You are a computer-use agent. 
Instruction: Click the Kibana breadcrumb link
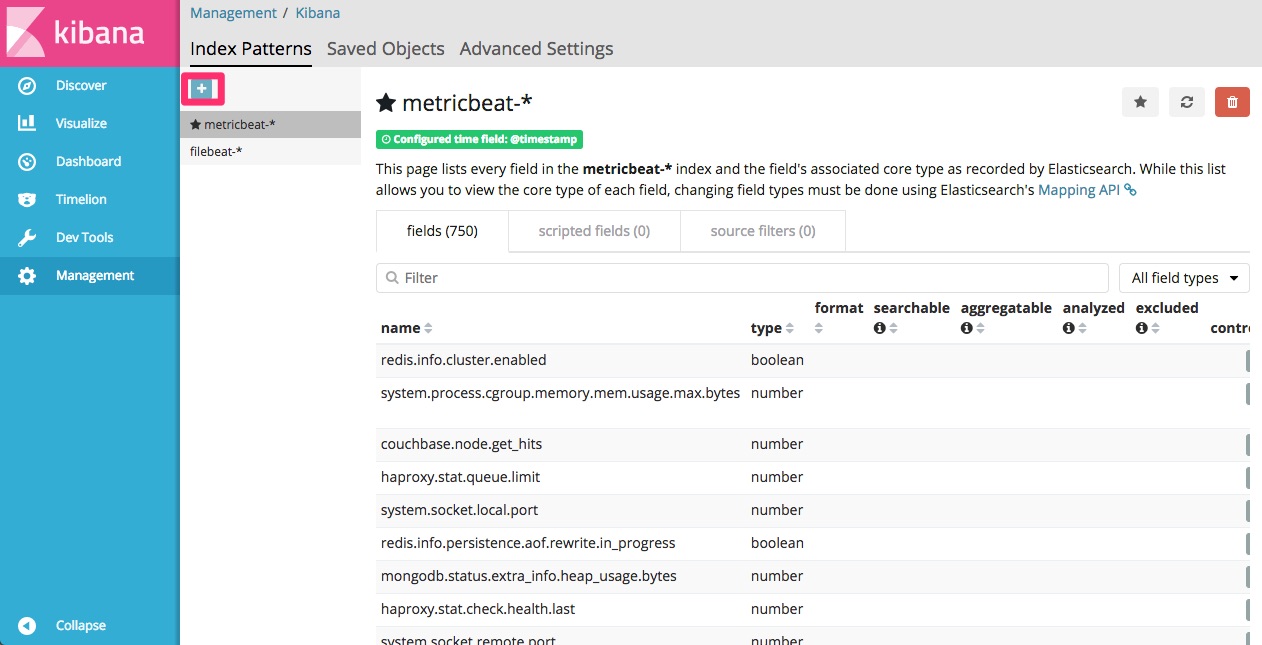point(318,13)
